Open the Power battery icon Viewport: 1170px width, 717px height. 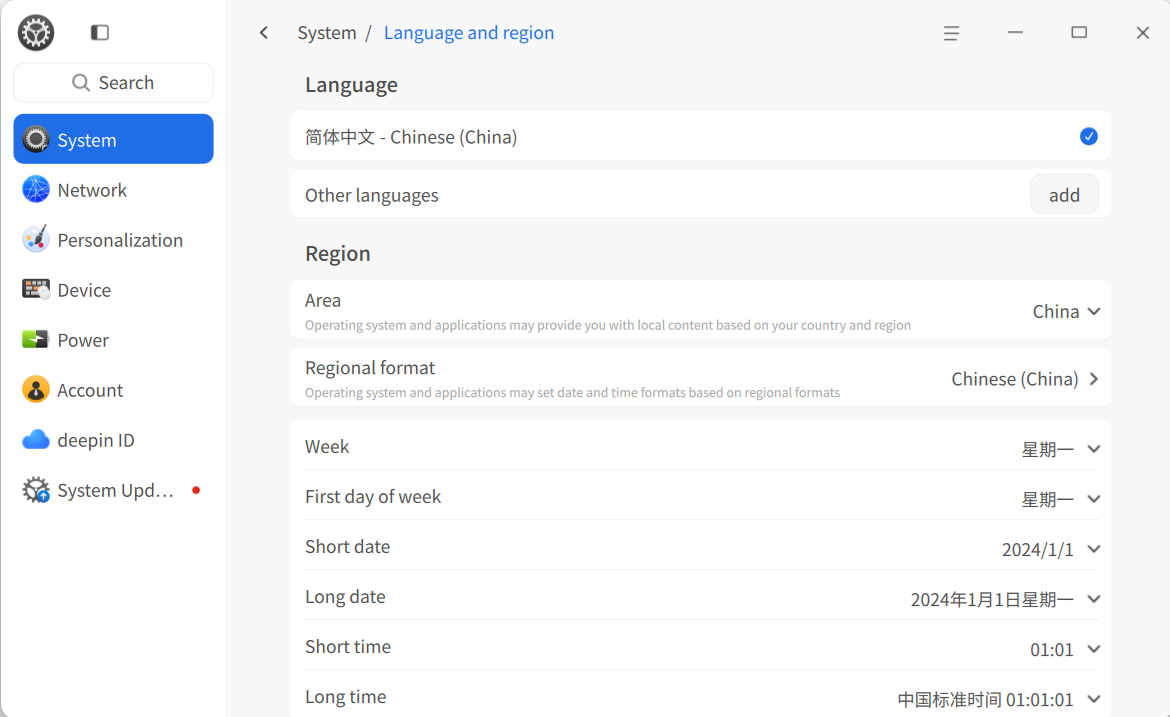coord(35,339)
